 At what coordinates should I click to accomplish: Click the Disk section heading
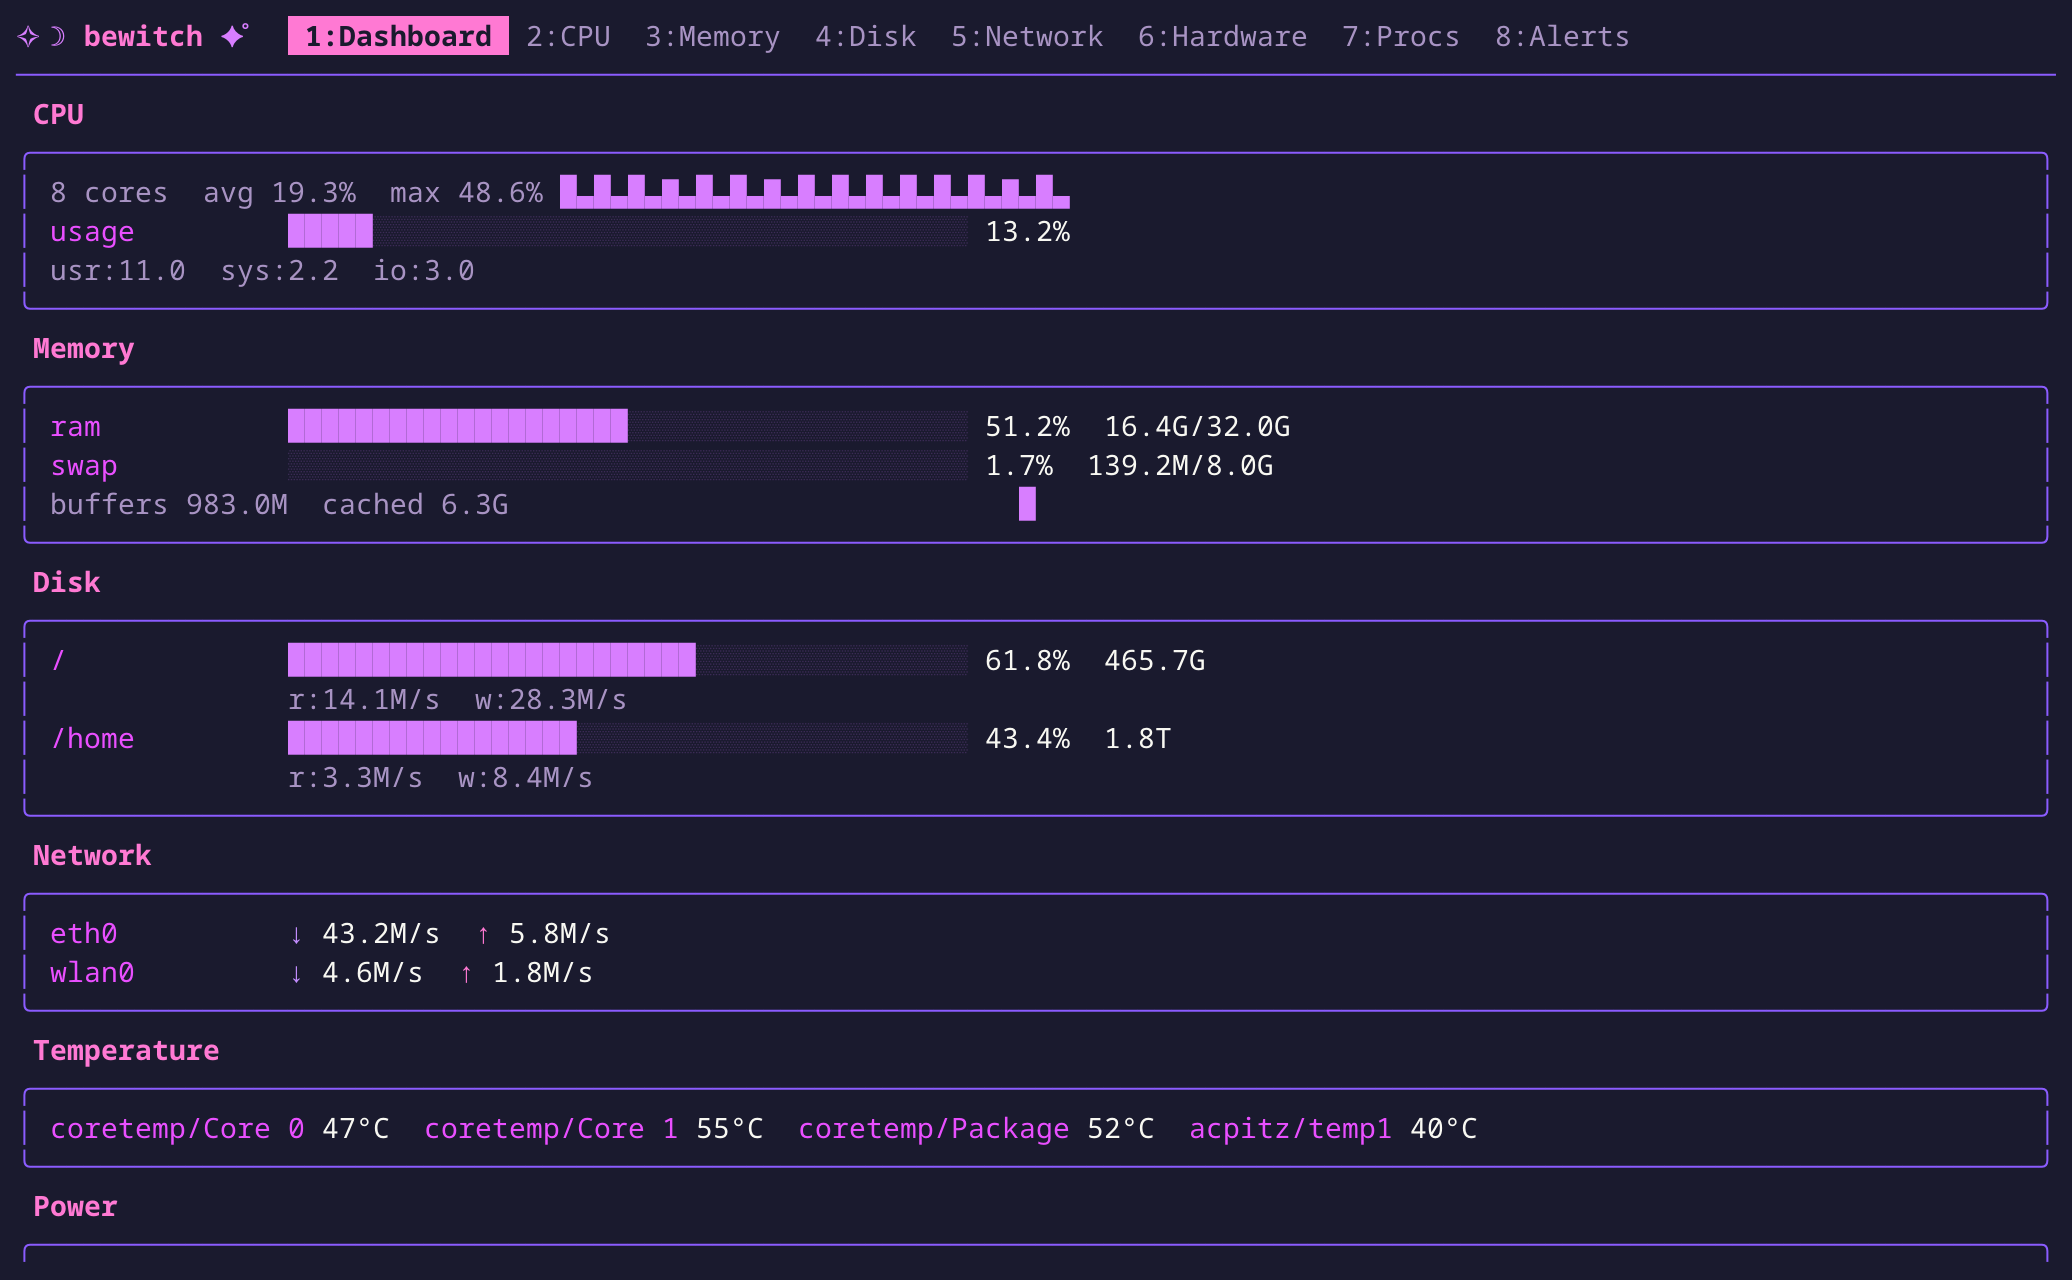click(x=66, y=582)
